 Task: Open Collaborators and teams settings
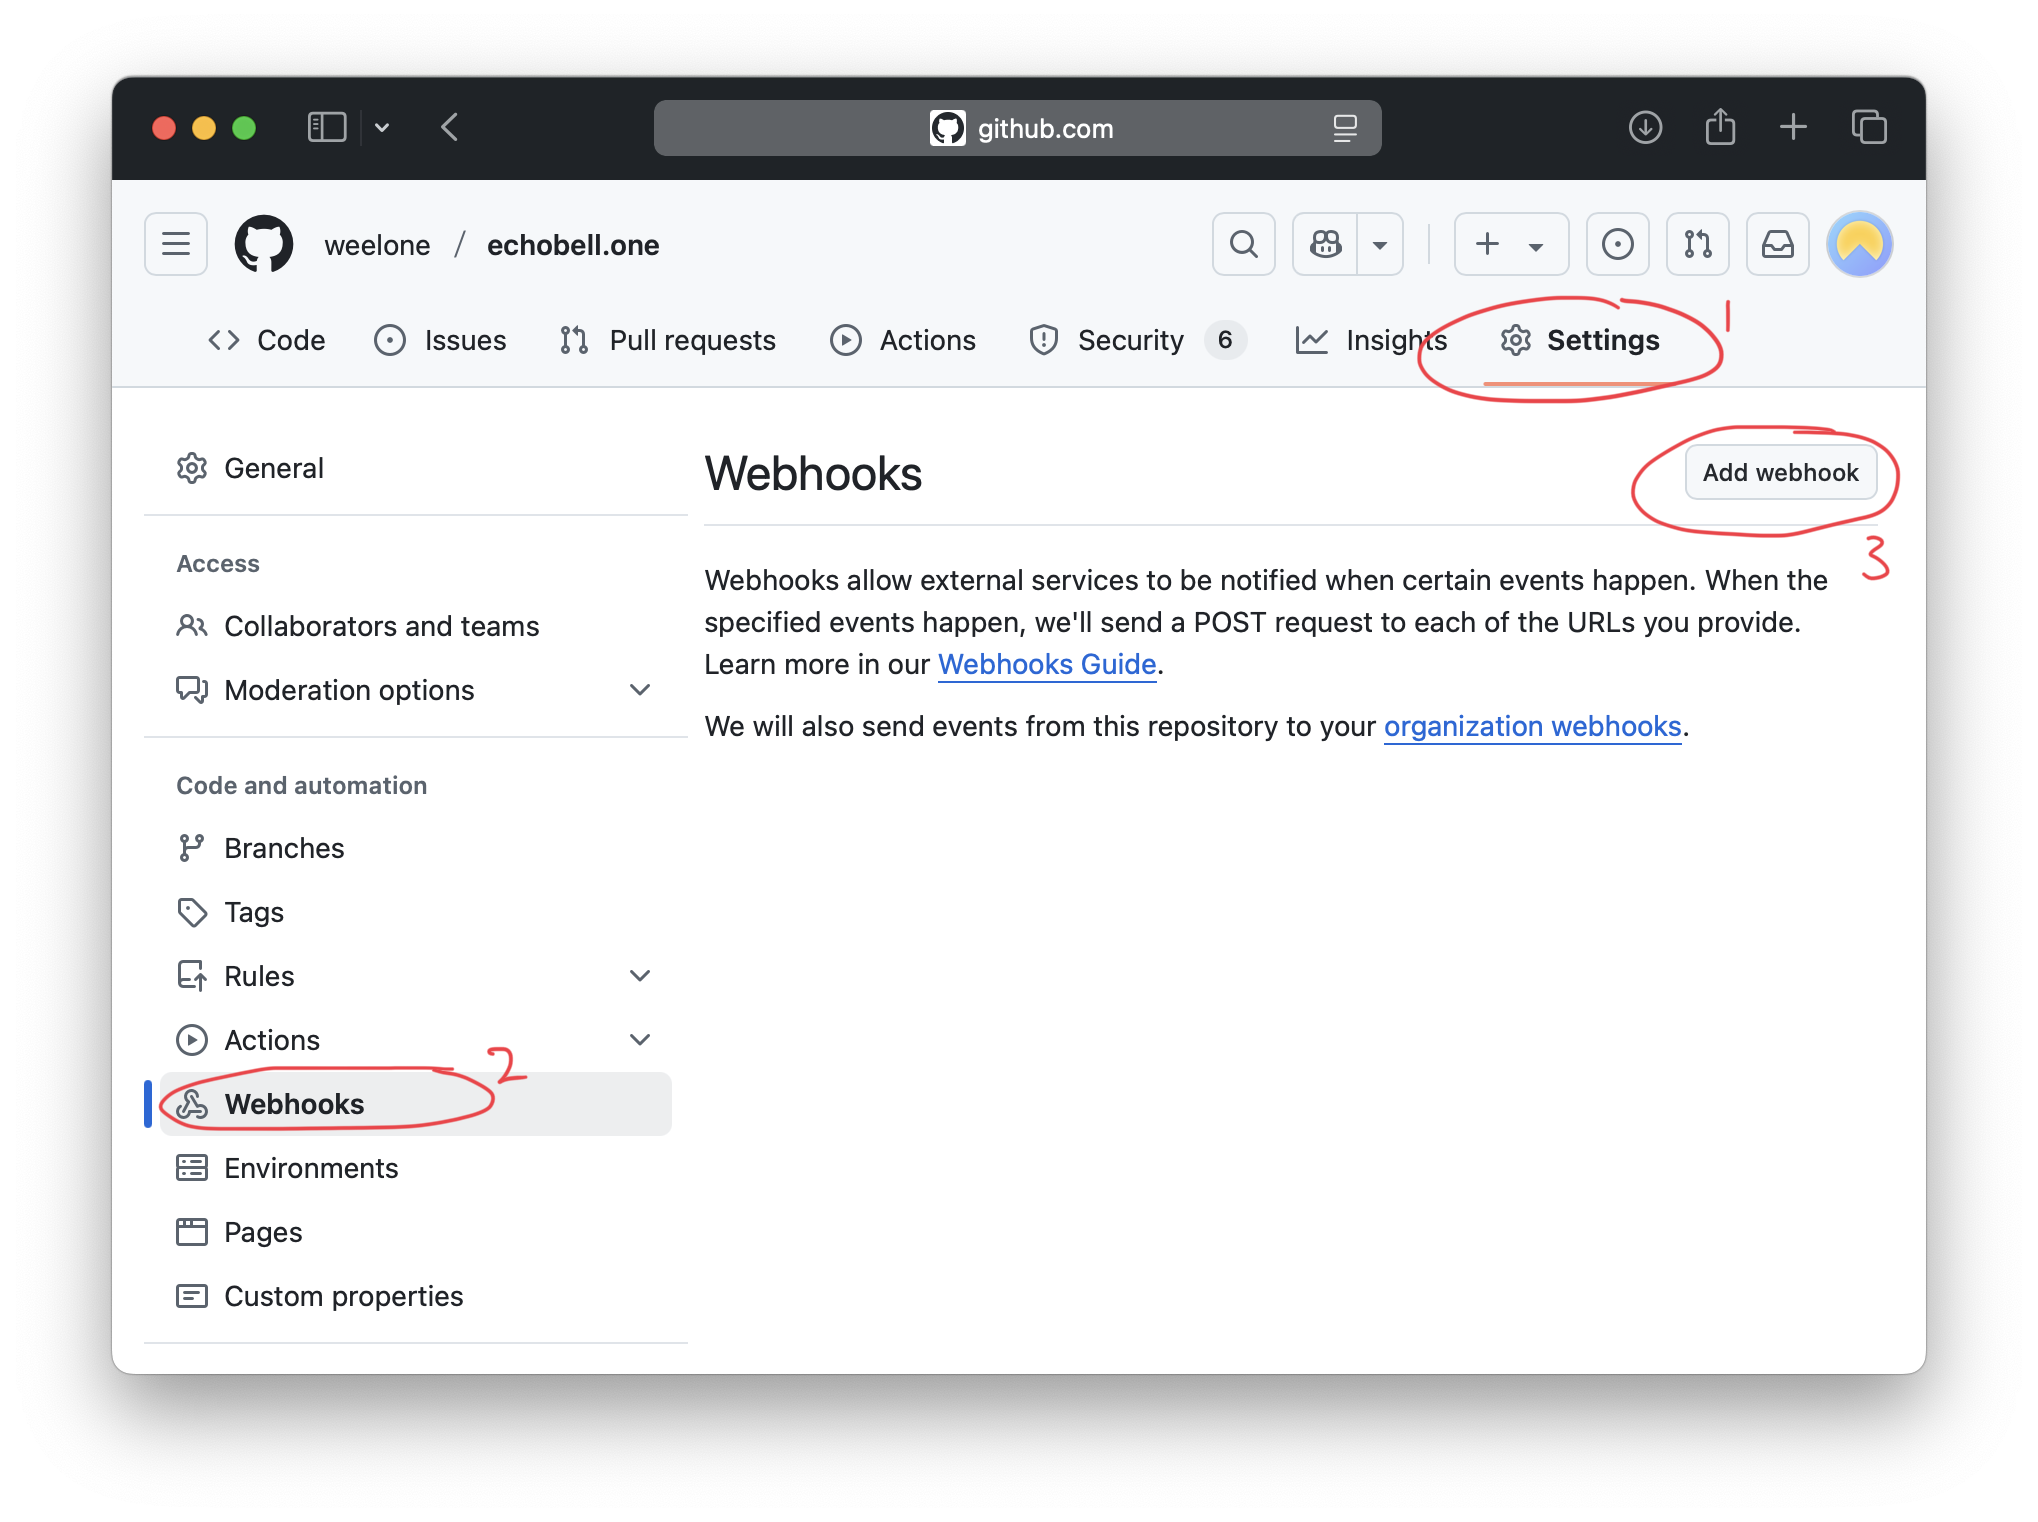click(416, 626)
